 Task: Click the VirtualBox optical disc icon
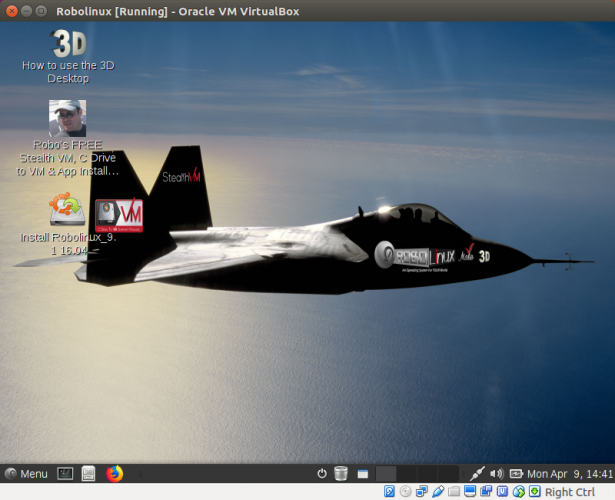(x=406, y=491)
